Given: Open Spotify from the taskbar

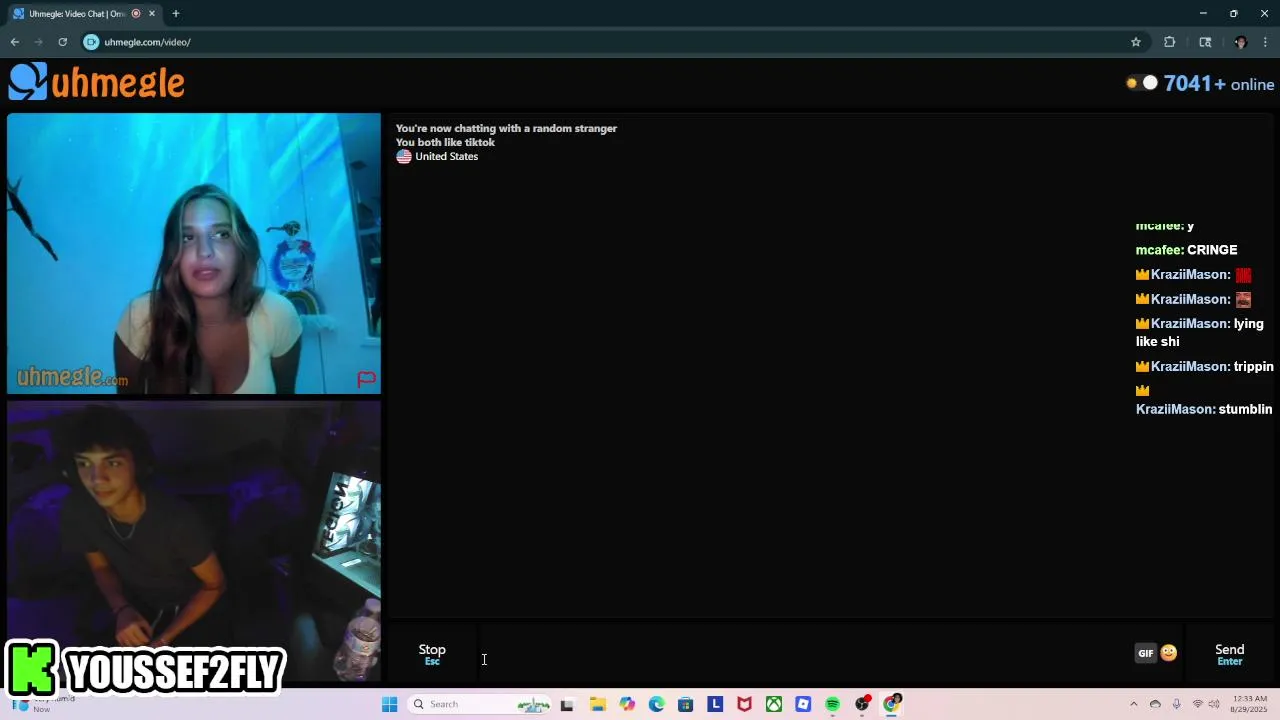Looking at the screenshot, I should pos(833,704).
